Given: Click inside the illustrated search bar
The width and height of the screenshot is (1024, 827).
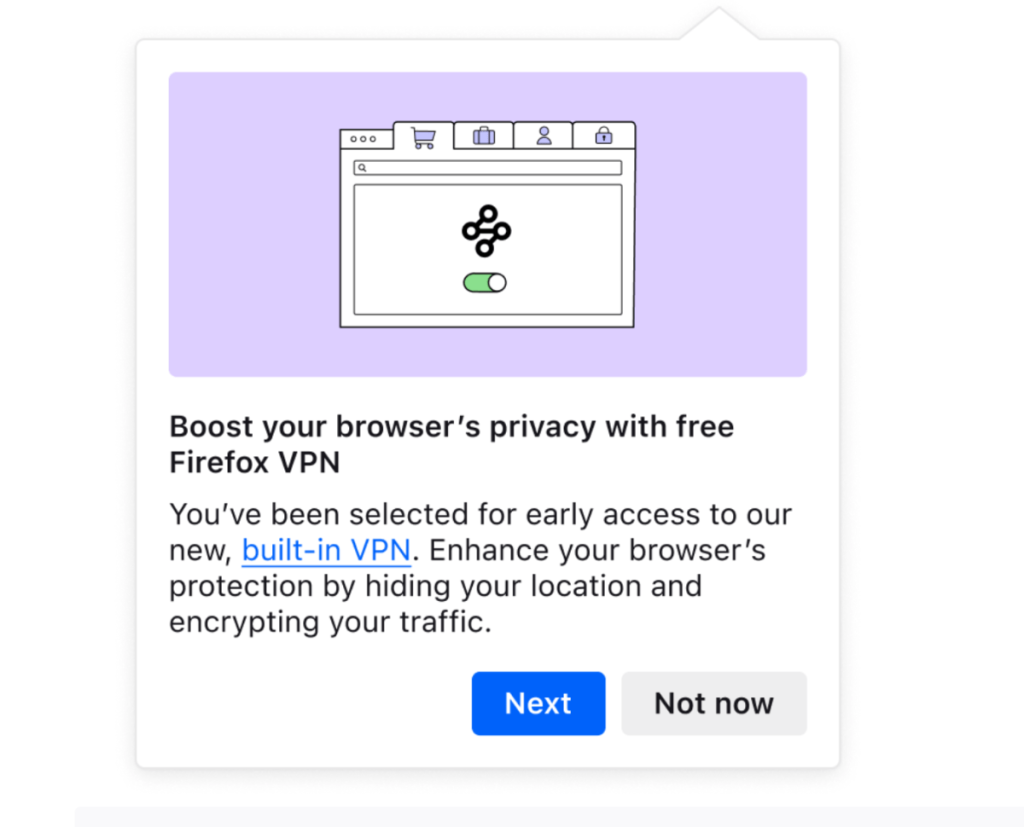Looking at the screenshot, I should coord(487,167).
